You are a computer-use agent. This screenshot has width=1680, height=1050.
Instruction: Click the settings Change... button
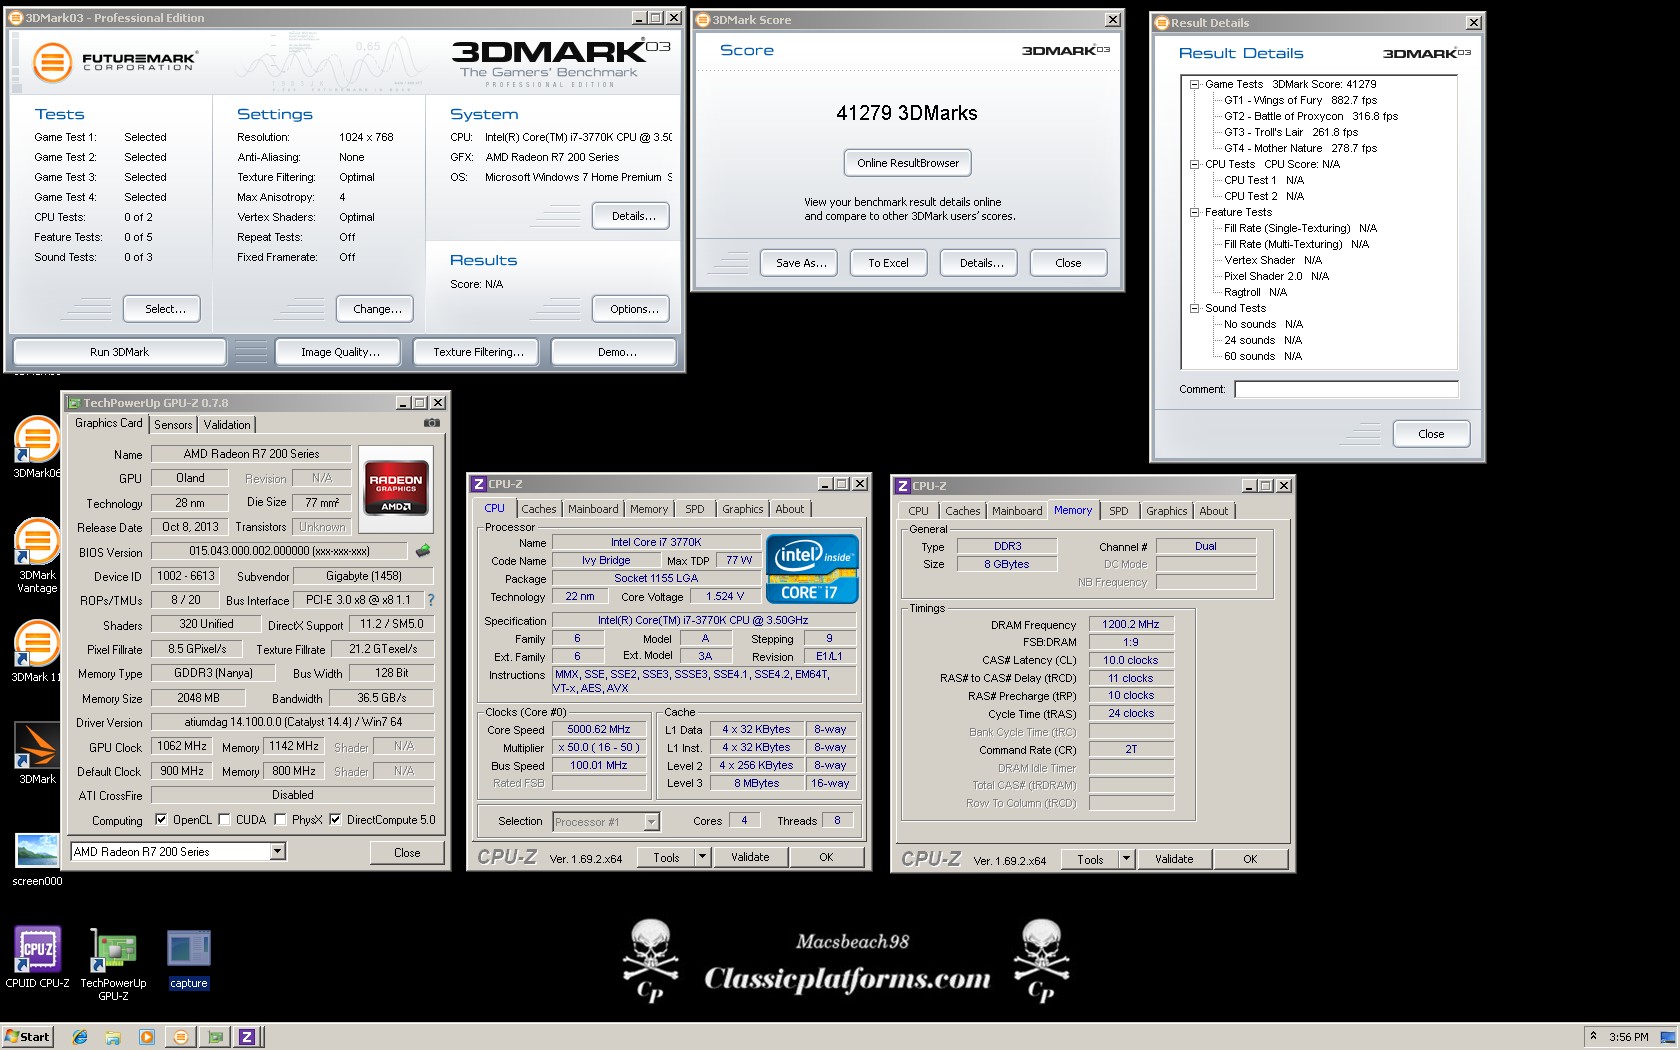tap(377, 309)
